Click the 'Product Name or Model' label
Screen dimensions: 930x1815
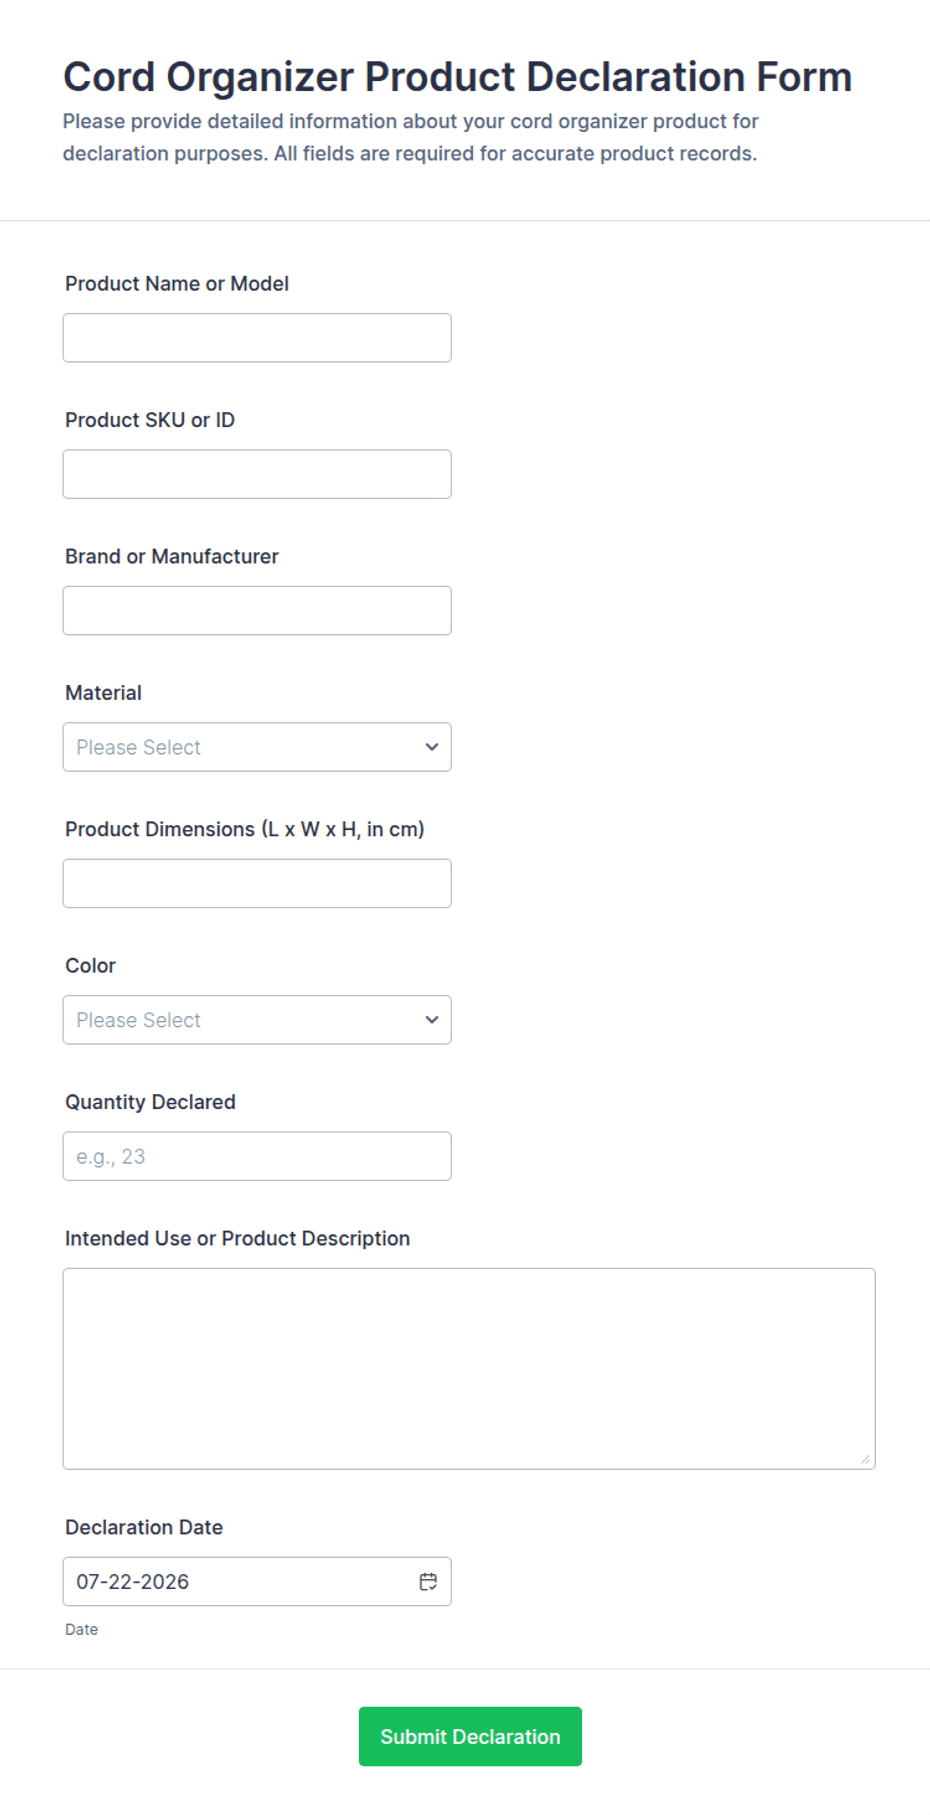[177, 284]
